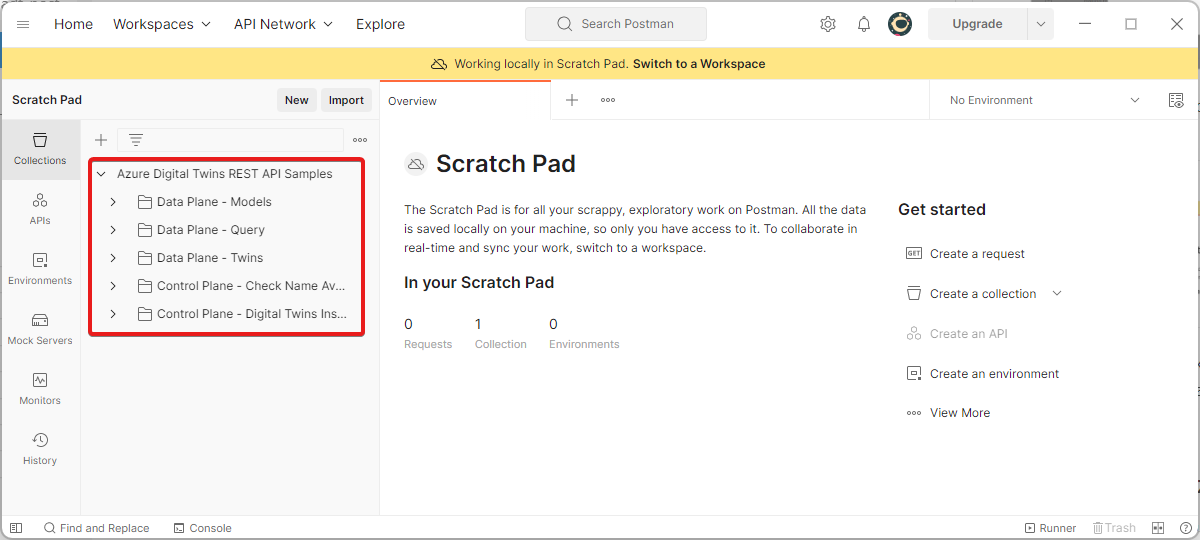
Task: Open Trash in status bar
Action: (1114, 528)
